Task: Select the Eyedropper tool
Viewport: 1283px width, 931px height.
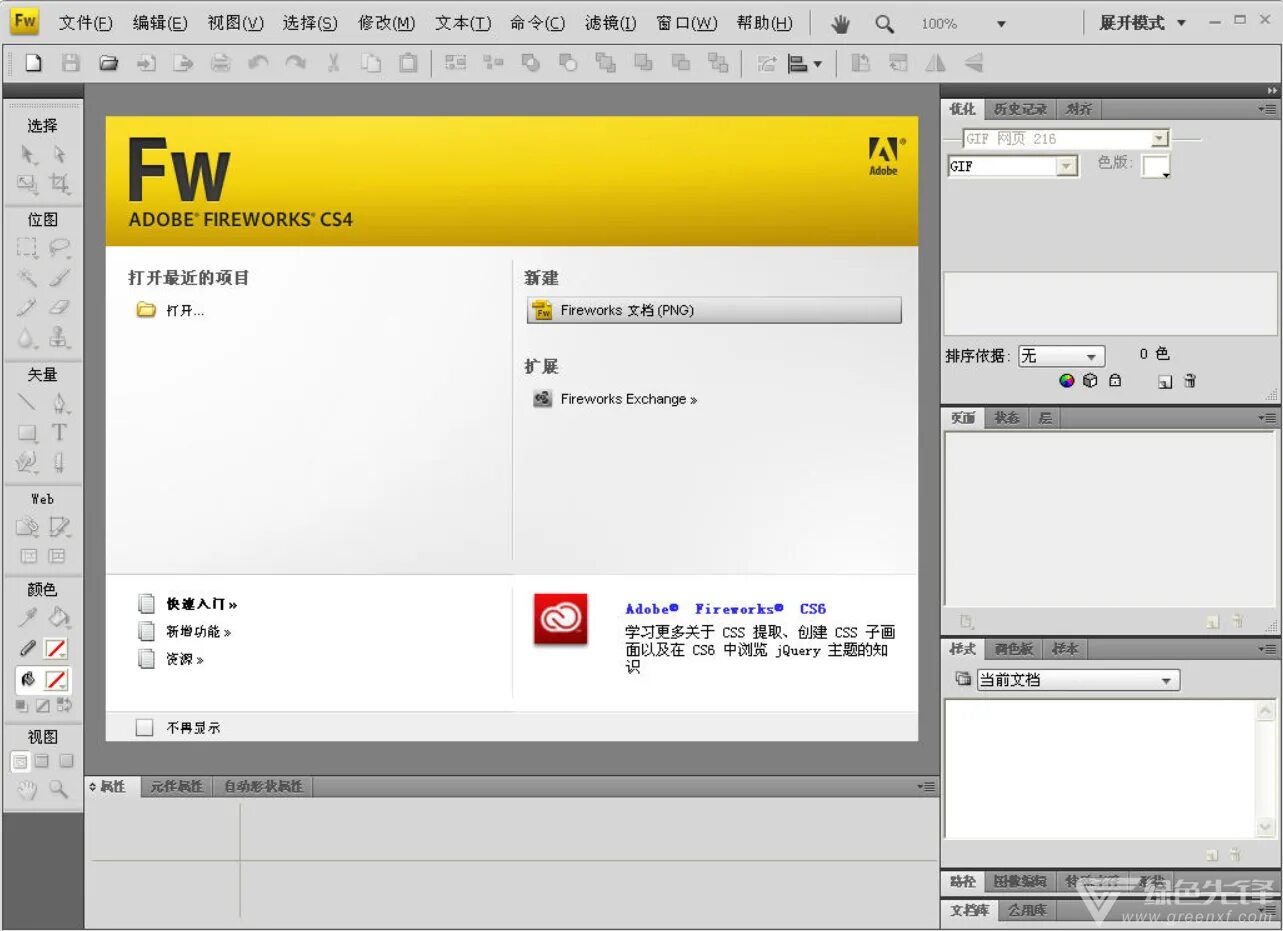Action: (x=28, y=618)
